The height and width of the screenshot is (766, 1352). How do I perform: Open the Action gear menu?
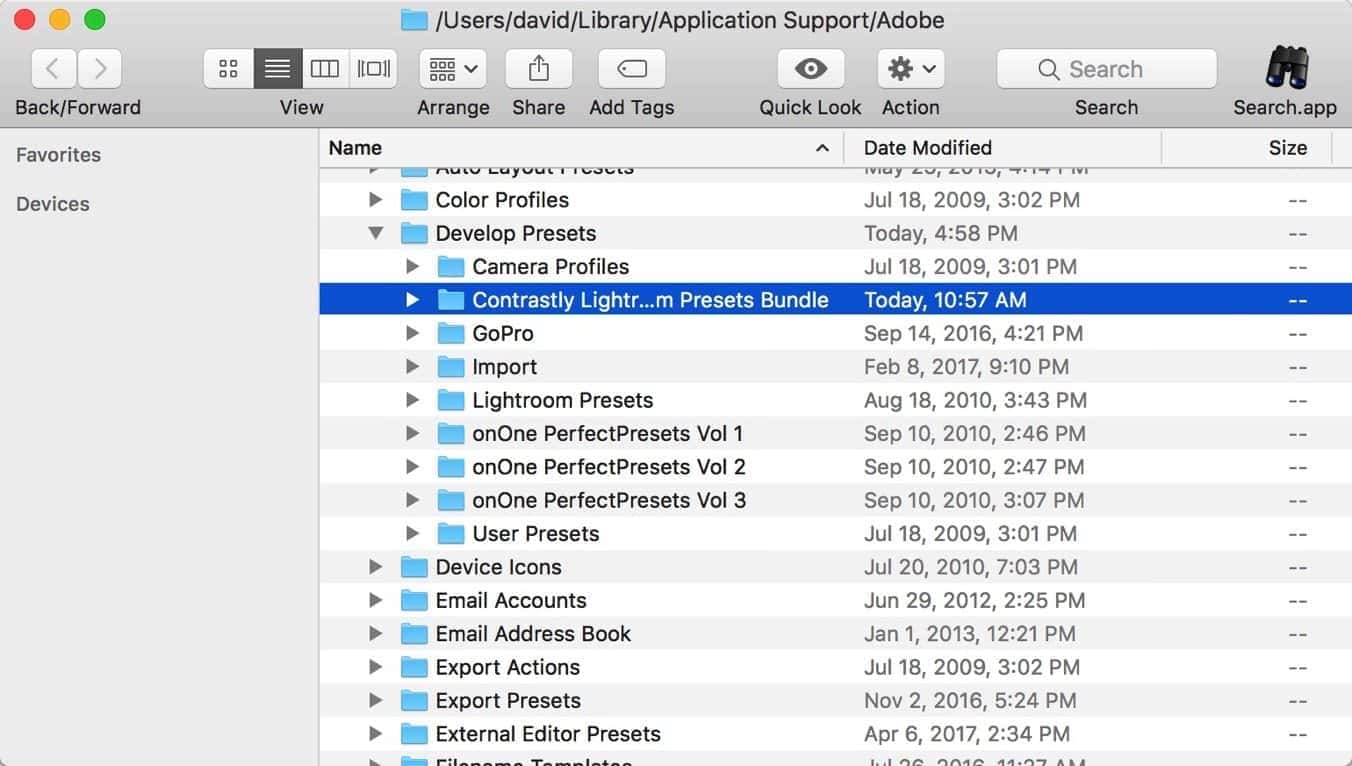pos(911,69)
